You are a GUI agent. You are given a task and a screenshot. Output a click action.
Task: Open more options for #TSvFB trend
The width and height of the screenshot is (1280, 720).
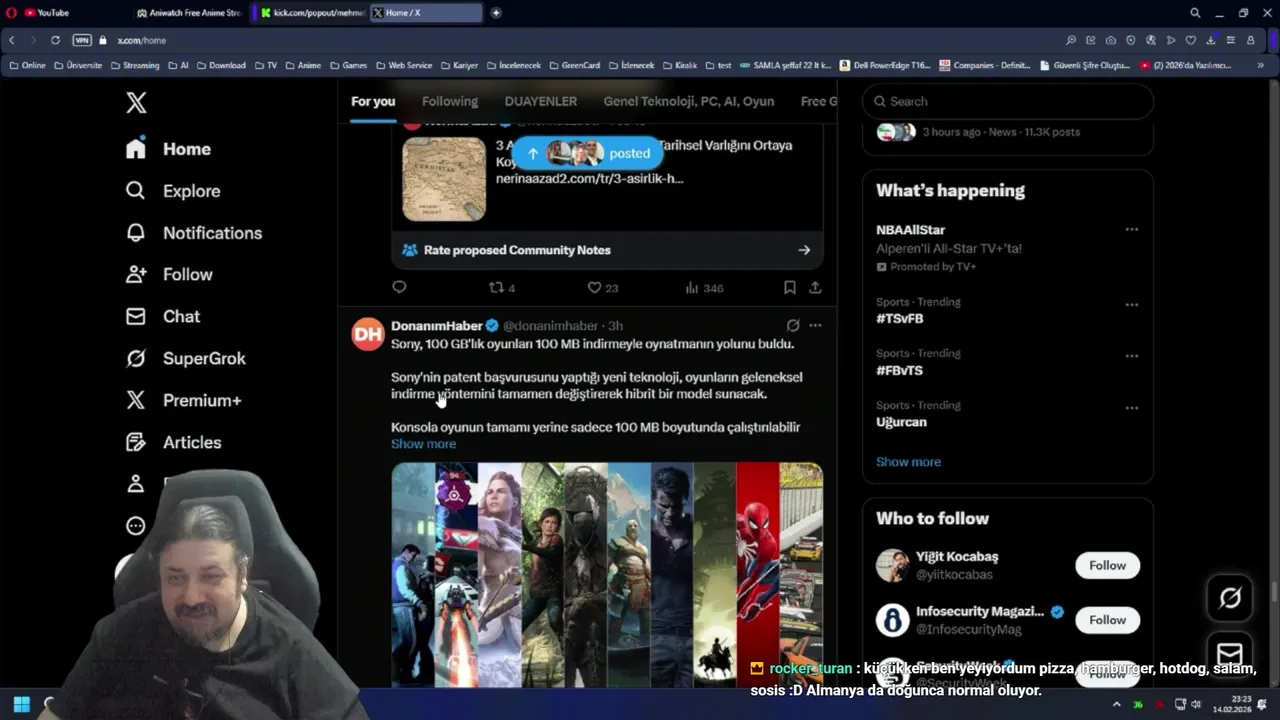[x=1131, y=304]
